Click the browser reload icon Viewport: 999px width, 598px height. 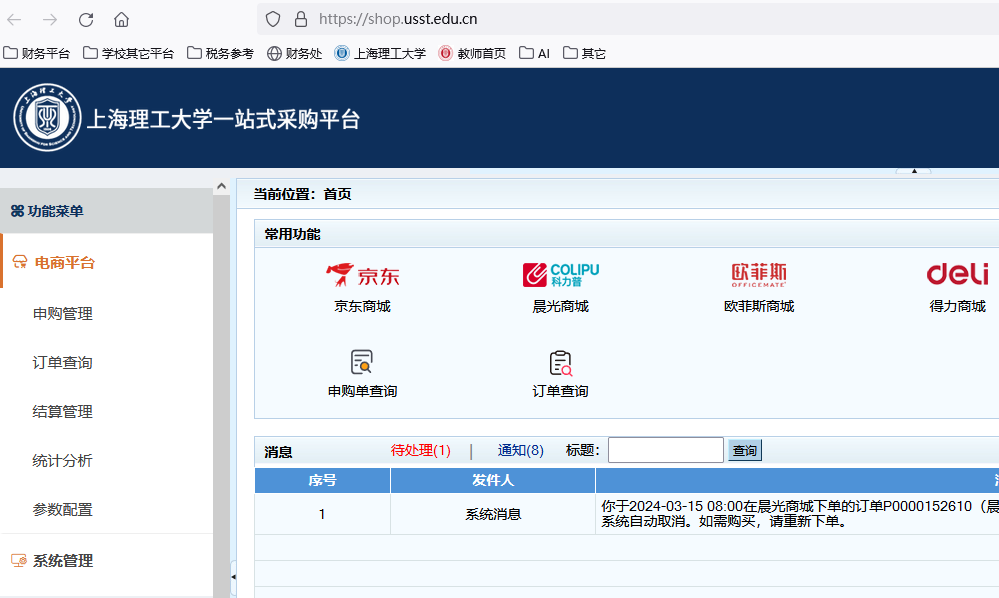click(x=86, y=19)
